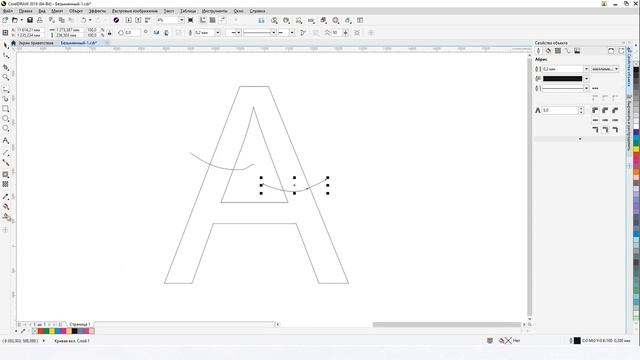Screen dimensions: 640x360
Task: Open start arrowhead dropdown
Action: point(239,33)
